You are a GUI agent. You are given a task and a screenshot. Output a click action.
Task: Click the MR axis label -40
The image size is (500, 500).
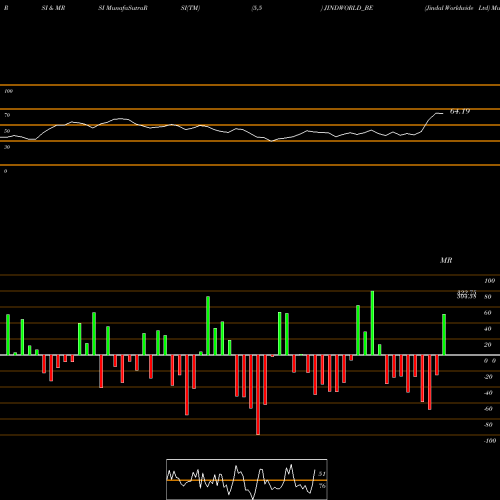coord(488,393)
